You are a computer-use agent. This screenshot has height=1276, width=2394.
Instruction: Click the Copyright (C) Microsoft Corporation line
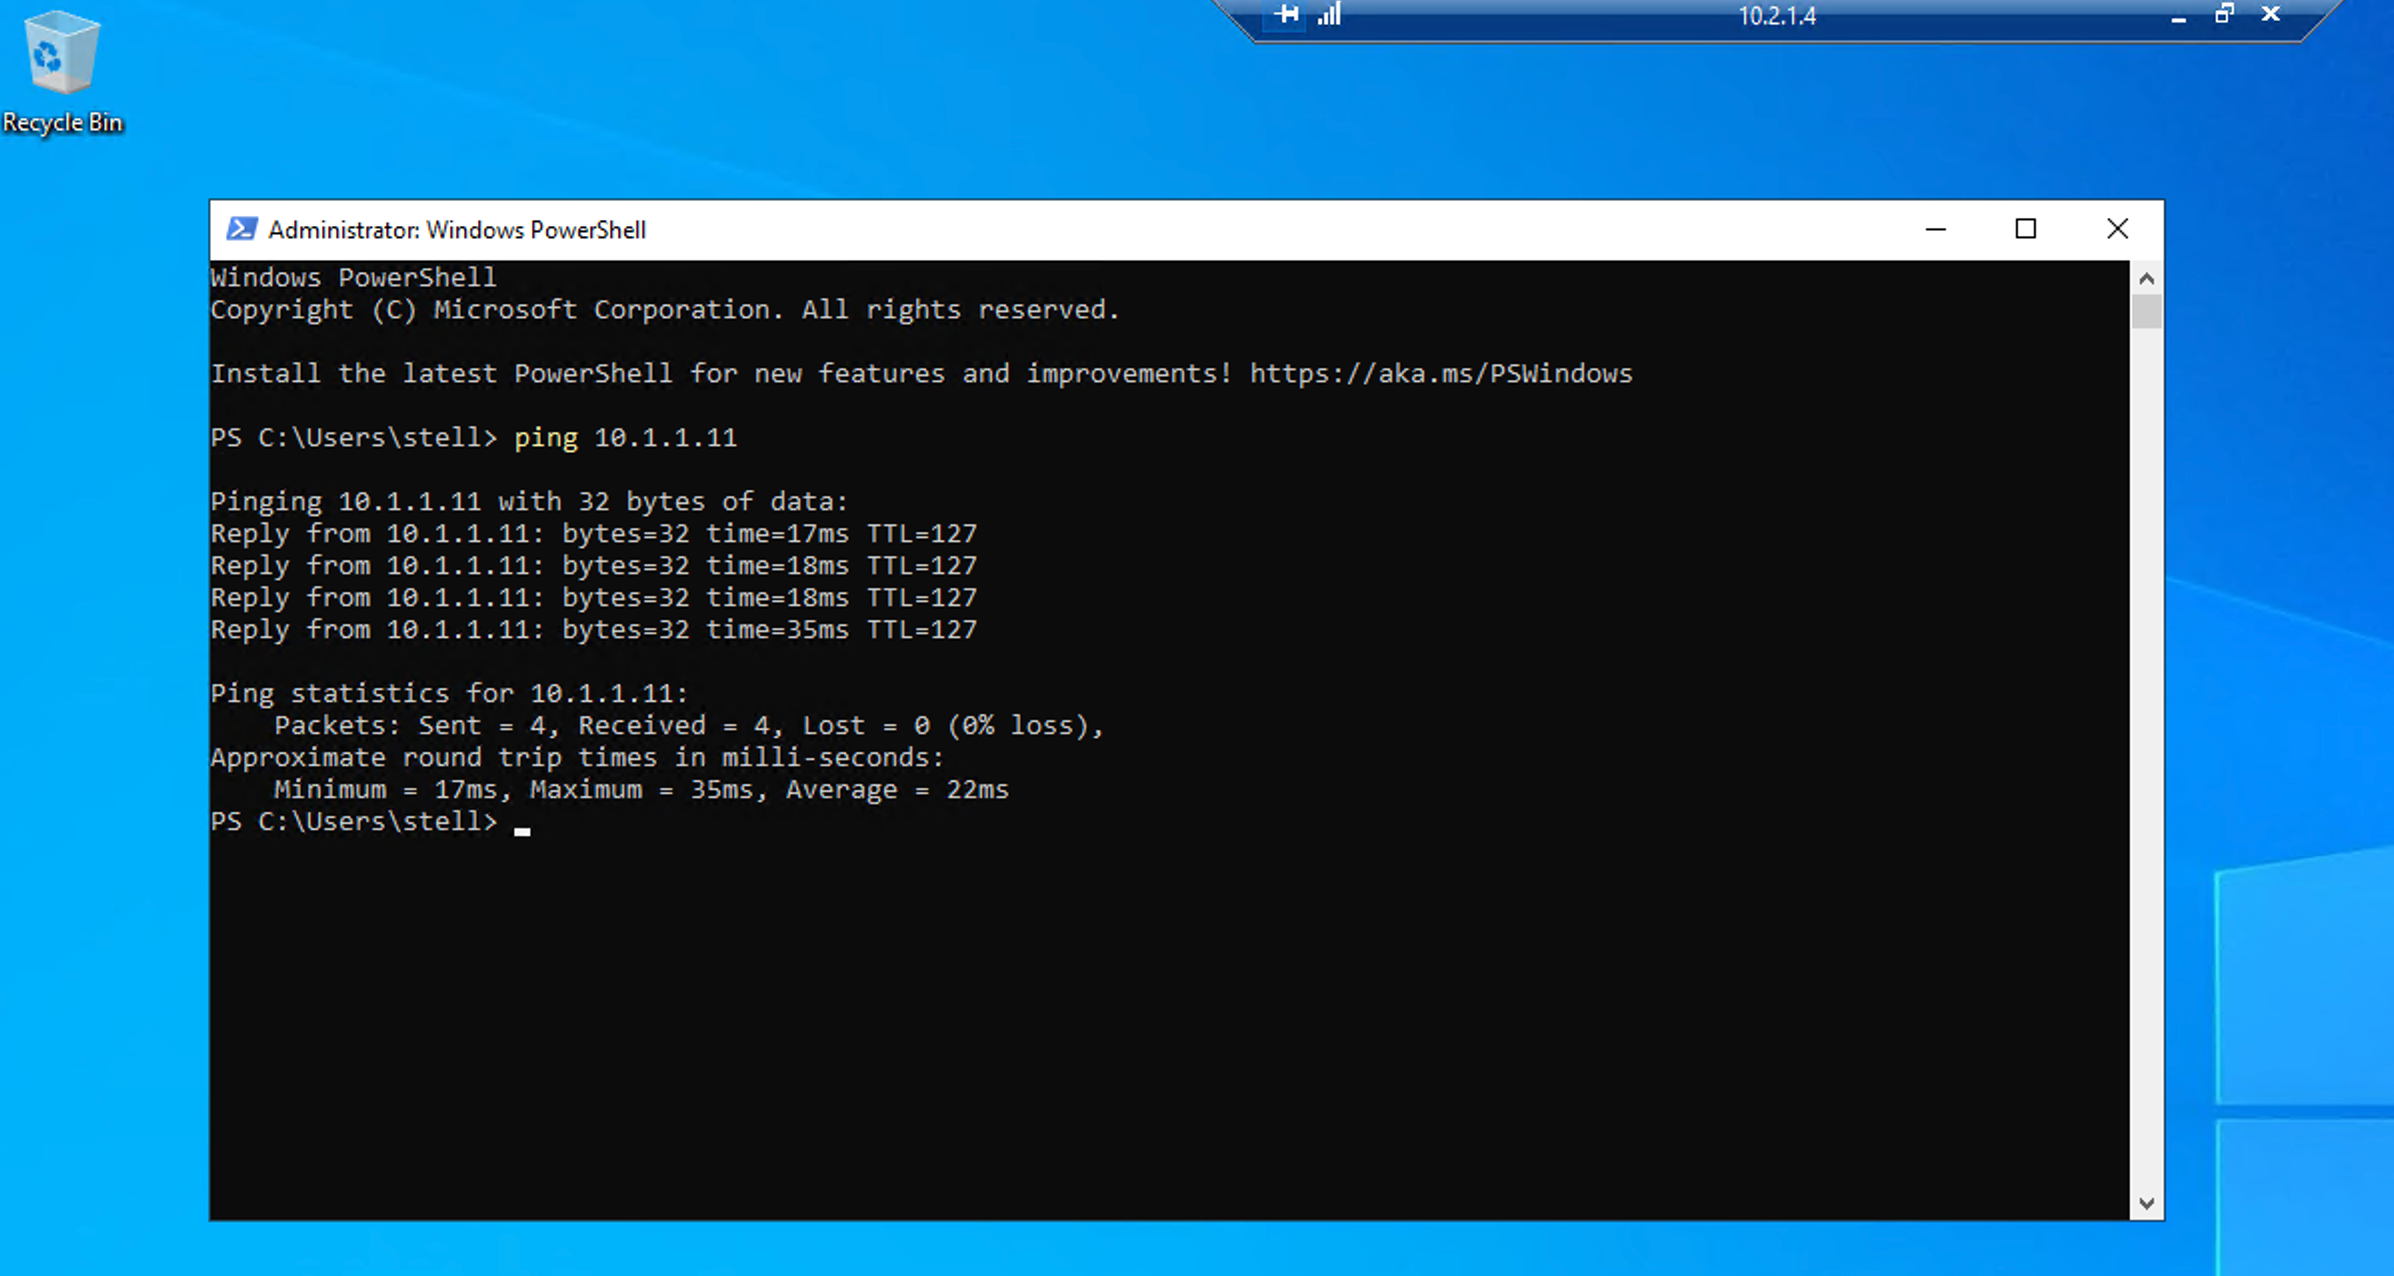(x=665, y=310)
